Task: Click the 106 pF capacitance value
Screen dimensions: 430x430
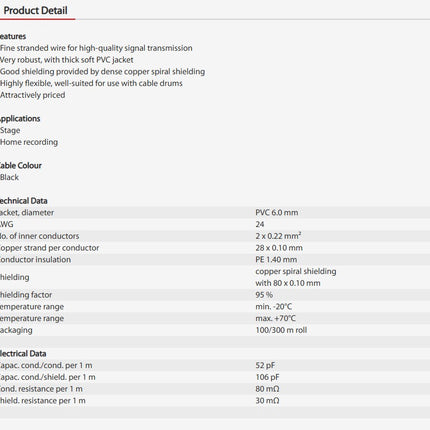Action: (x=267, y=377)
